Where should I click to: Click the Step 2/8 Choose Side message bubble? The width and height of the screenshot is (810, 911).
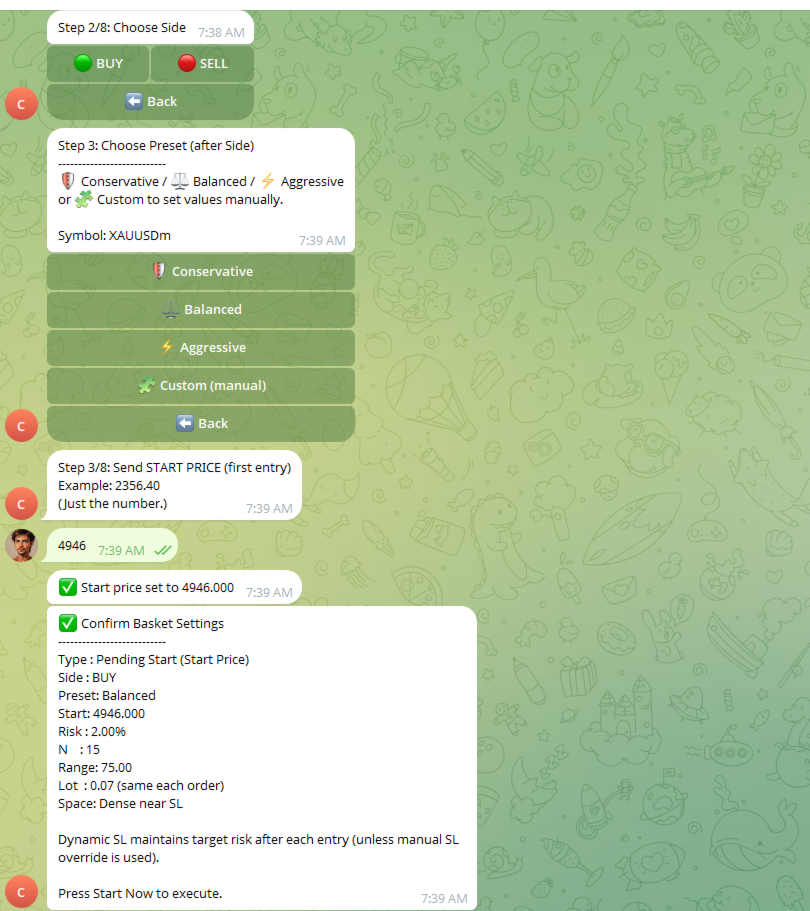150,27
